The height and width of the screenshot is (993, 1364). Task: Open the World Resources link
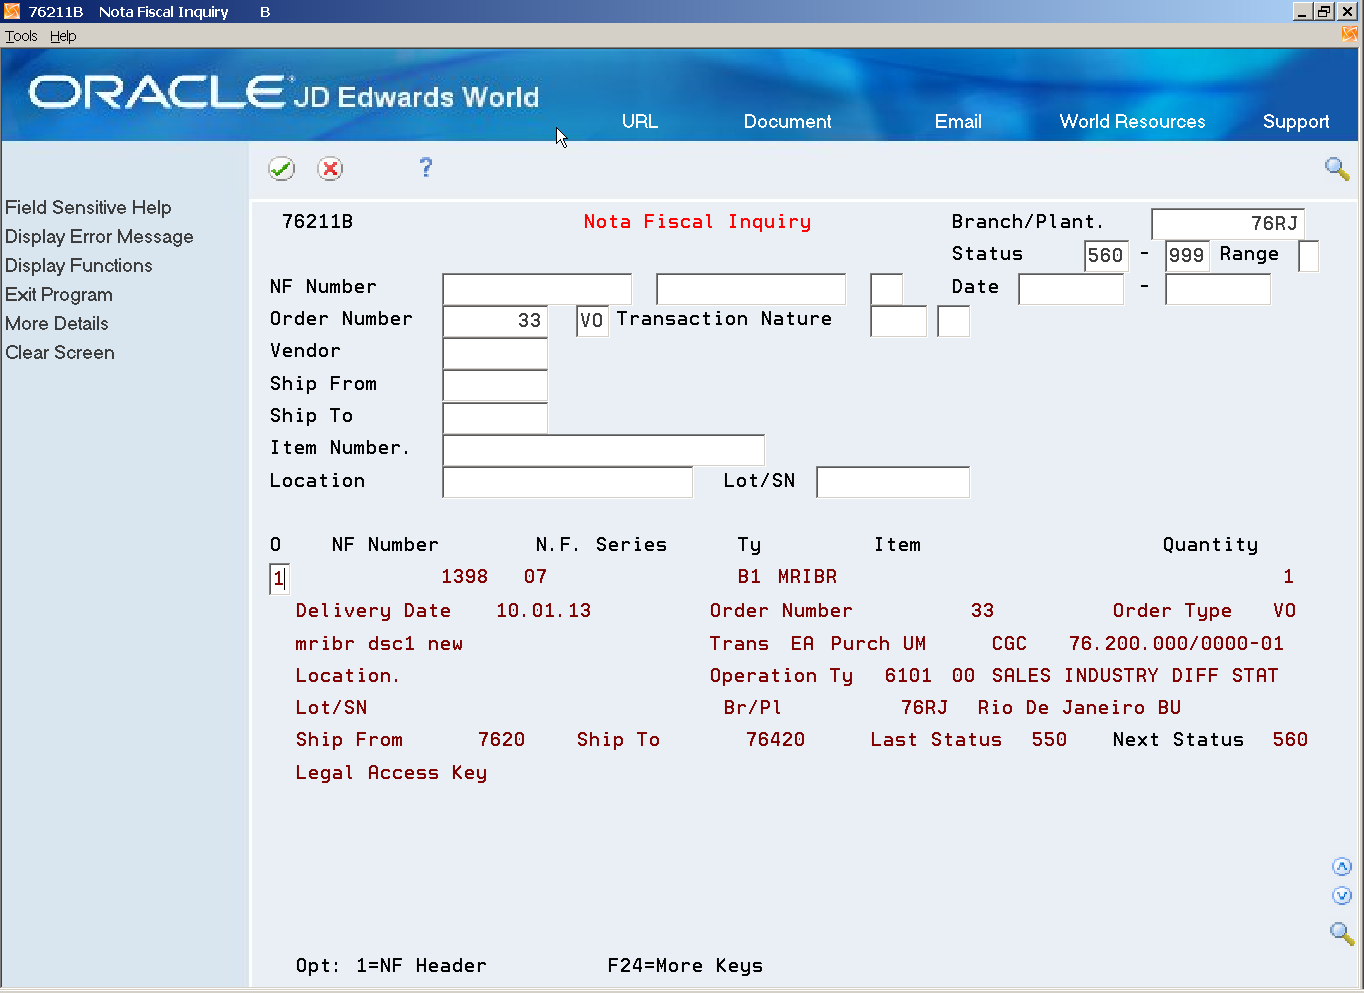(1133, 121)
